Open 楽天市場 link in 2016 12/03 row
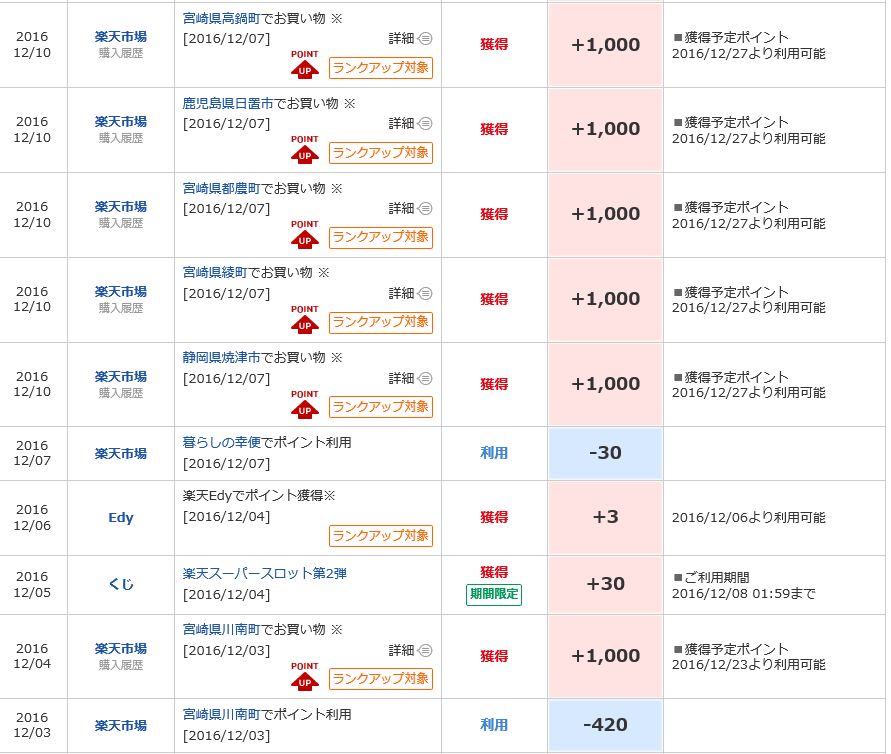891x754 pixels. [120, 726]
